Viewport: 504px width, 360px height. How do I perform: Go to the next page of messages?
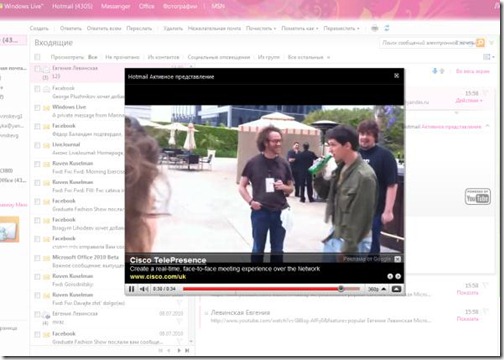[x=179, y=350]
